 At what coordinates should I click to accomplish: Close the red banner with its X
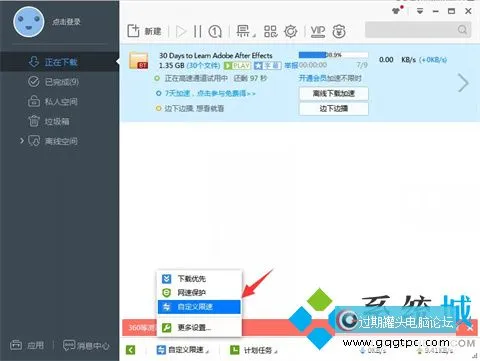click(x=470, y=328)
